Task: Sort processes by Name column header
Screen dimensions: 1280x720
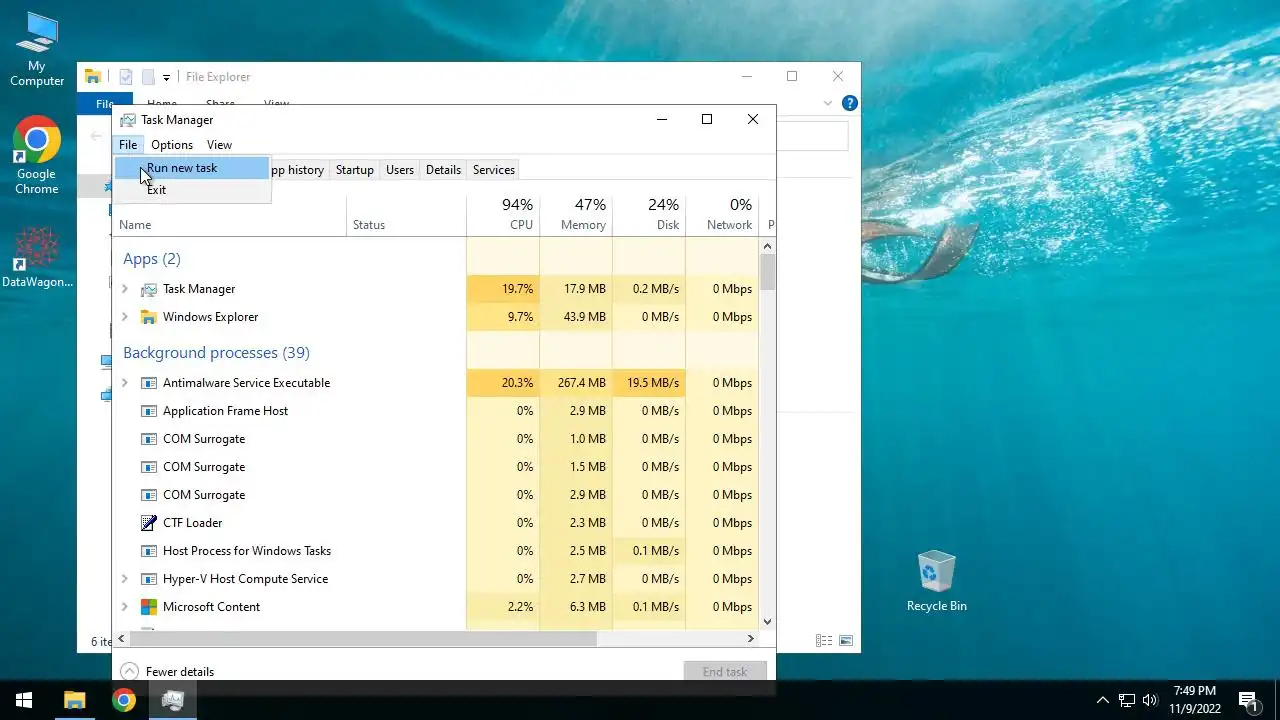Action: point(230,214)
